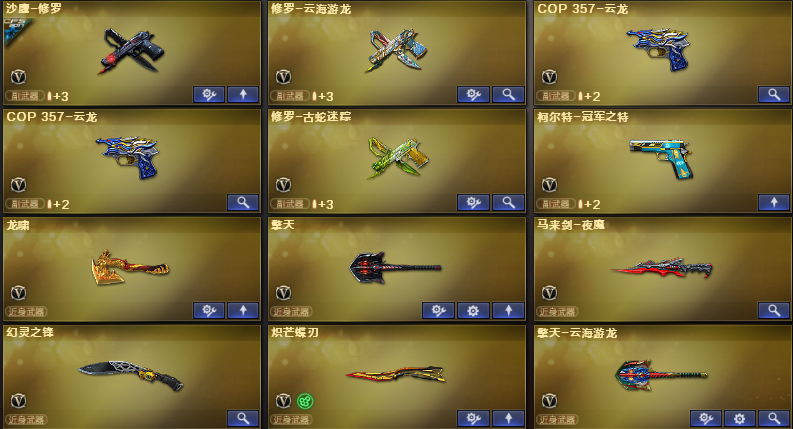The width and height of the screenshot is (793, 429).
Task: Click the green circular badge on 炽芒蝶刃
Action: pos(304,401)
